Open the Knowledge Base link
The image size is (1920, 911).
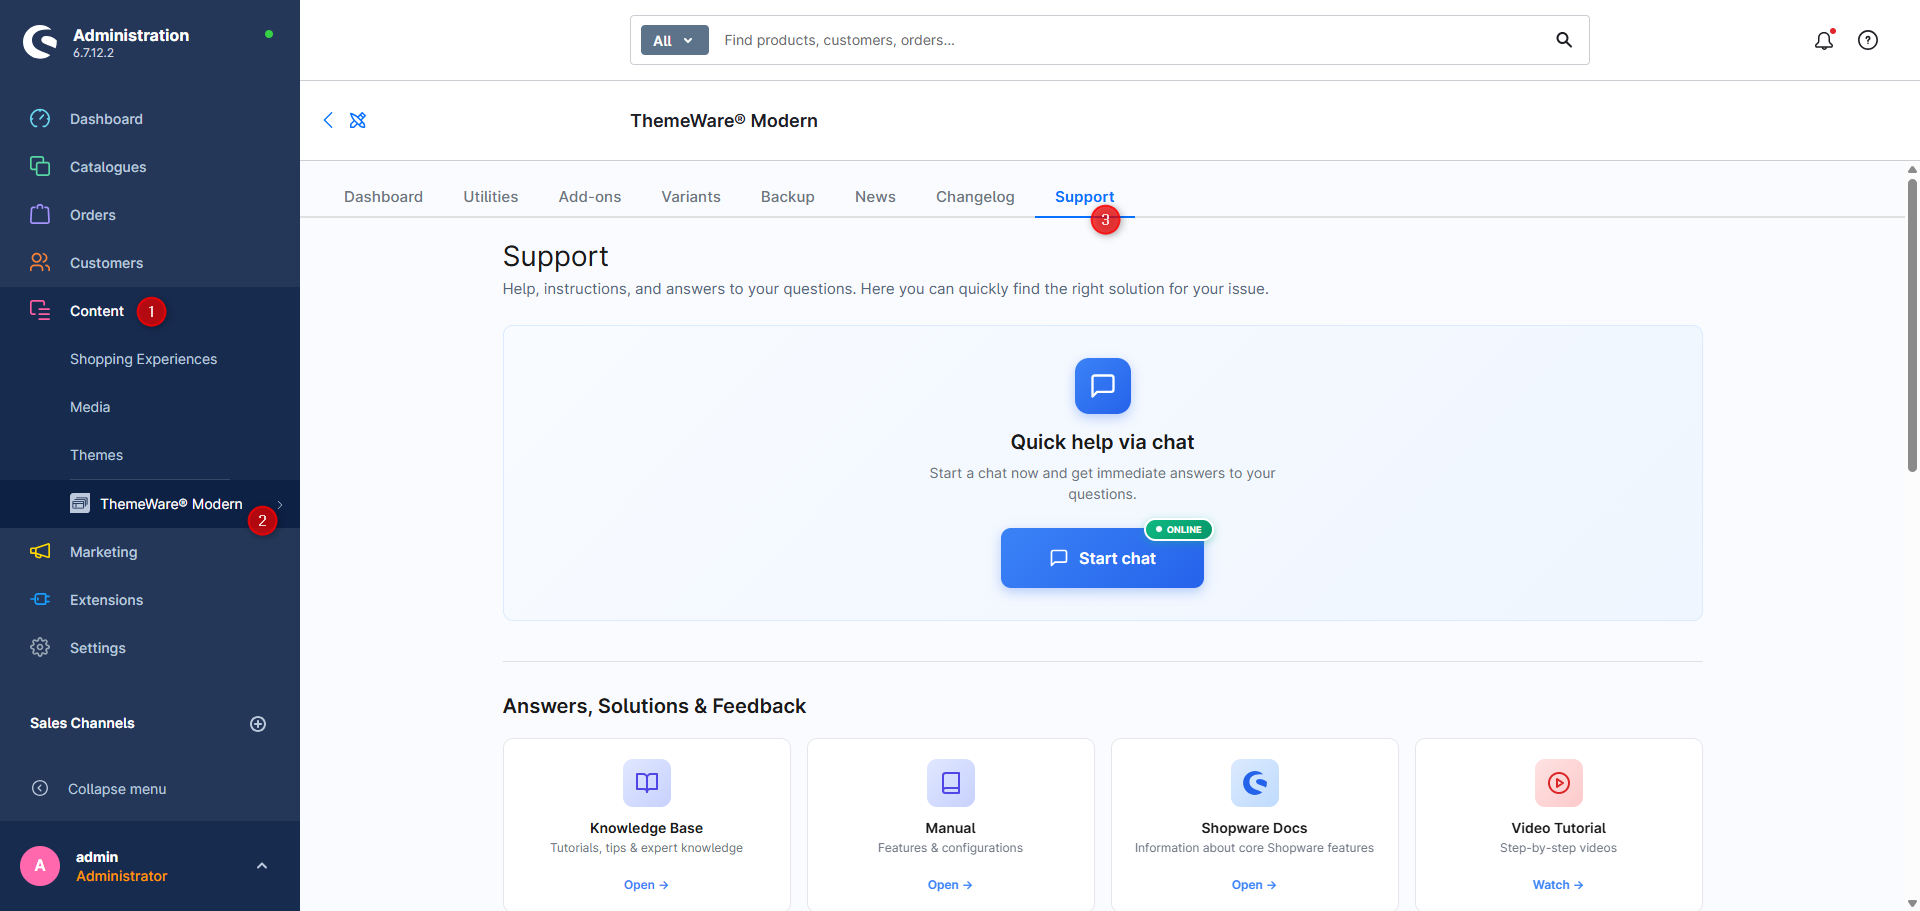coord(646,885)
